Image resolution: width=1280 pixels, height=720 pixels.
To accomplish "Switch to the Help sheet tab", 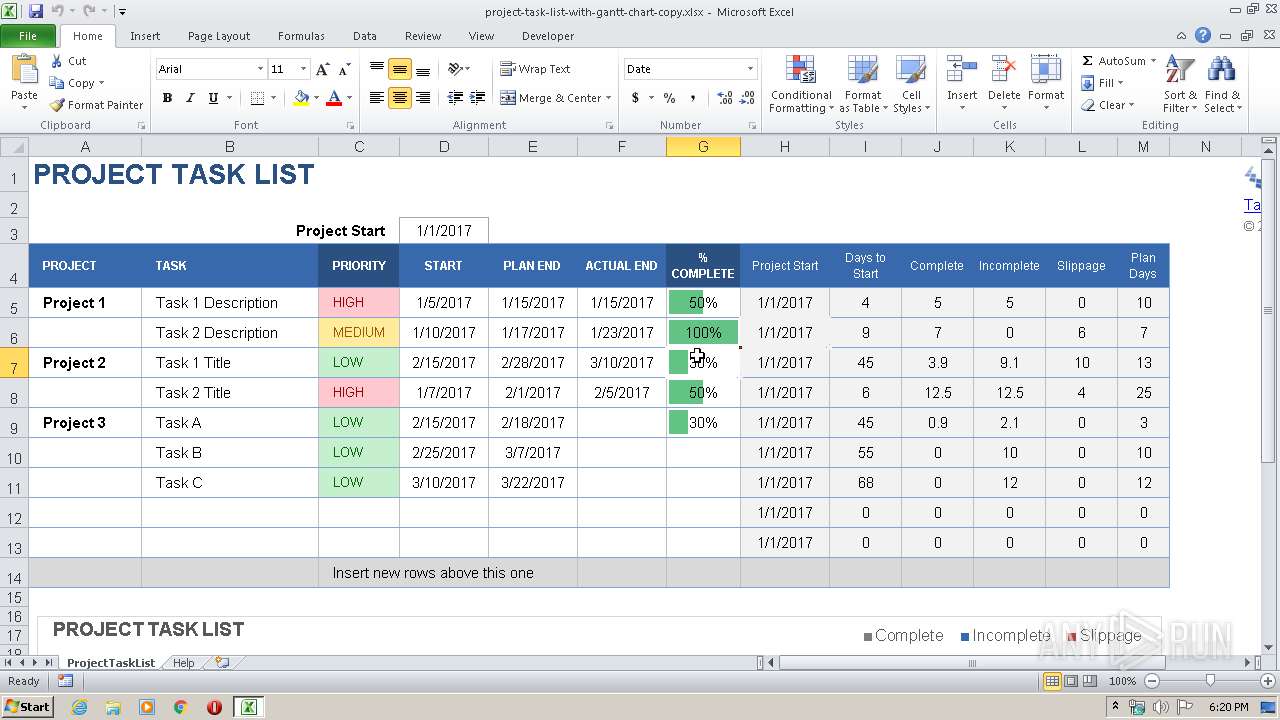I will (x=184, y=663).
